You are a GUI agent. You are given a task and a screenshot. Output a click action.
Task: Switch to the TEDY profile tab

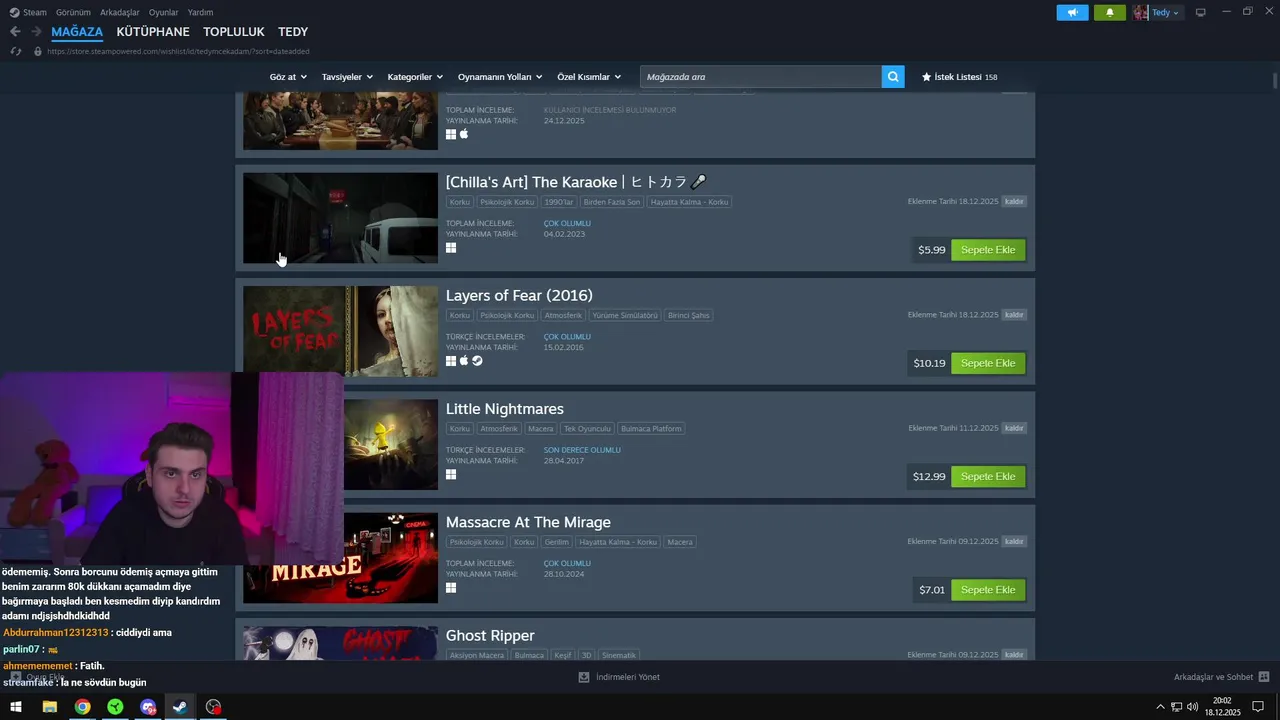[293, 32]
